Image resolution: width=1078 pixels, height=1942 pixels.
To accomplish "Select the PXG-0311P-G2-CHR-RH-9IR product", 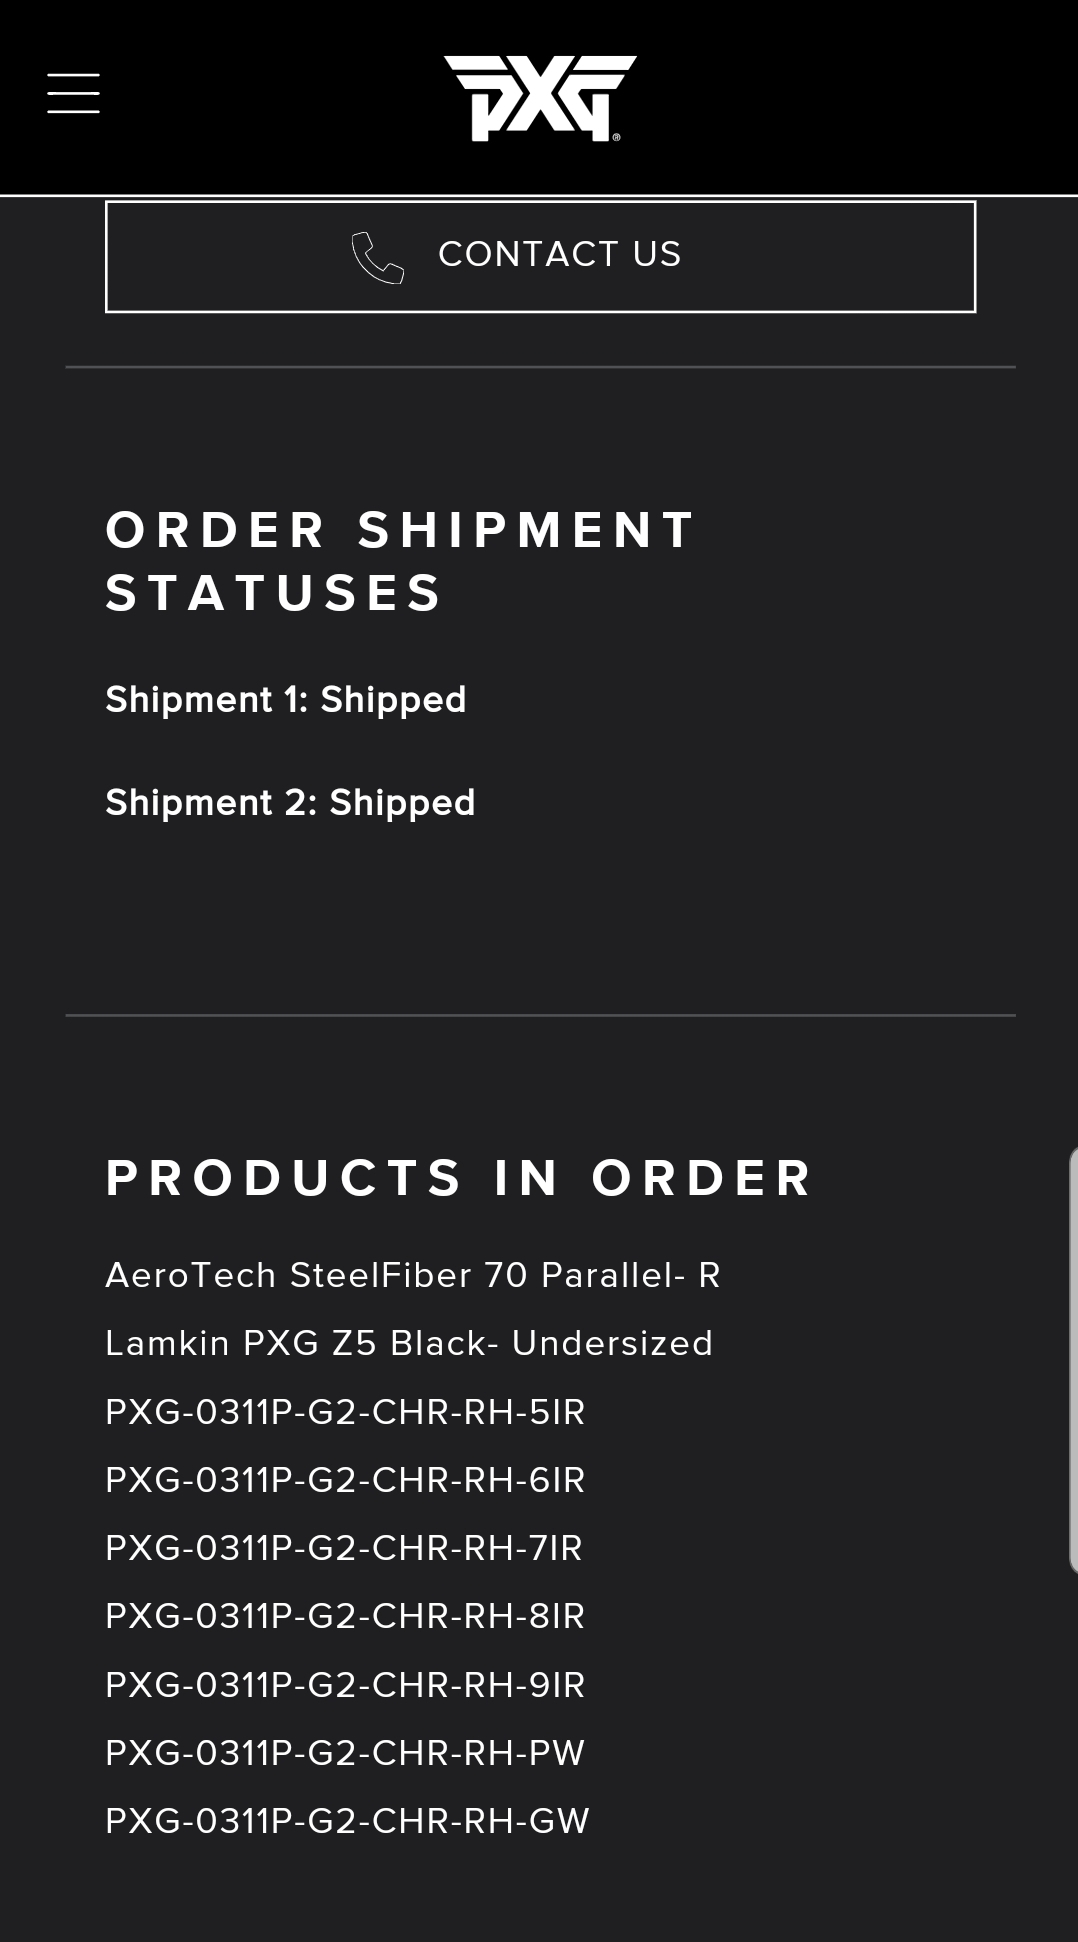I will (x=345, y=1685).
